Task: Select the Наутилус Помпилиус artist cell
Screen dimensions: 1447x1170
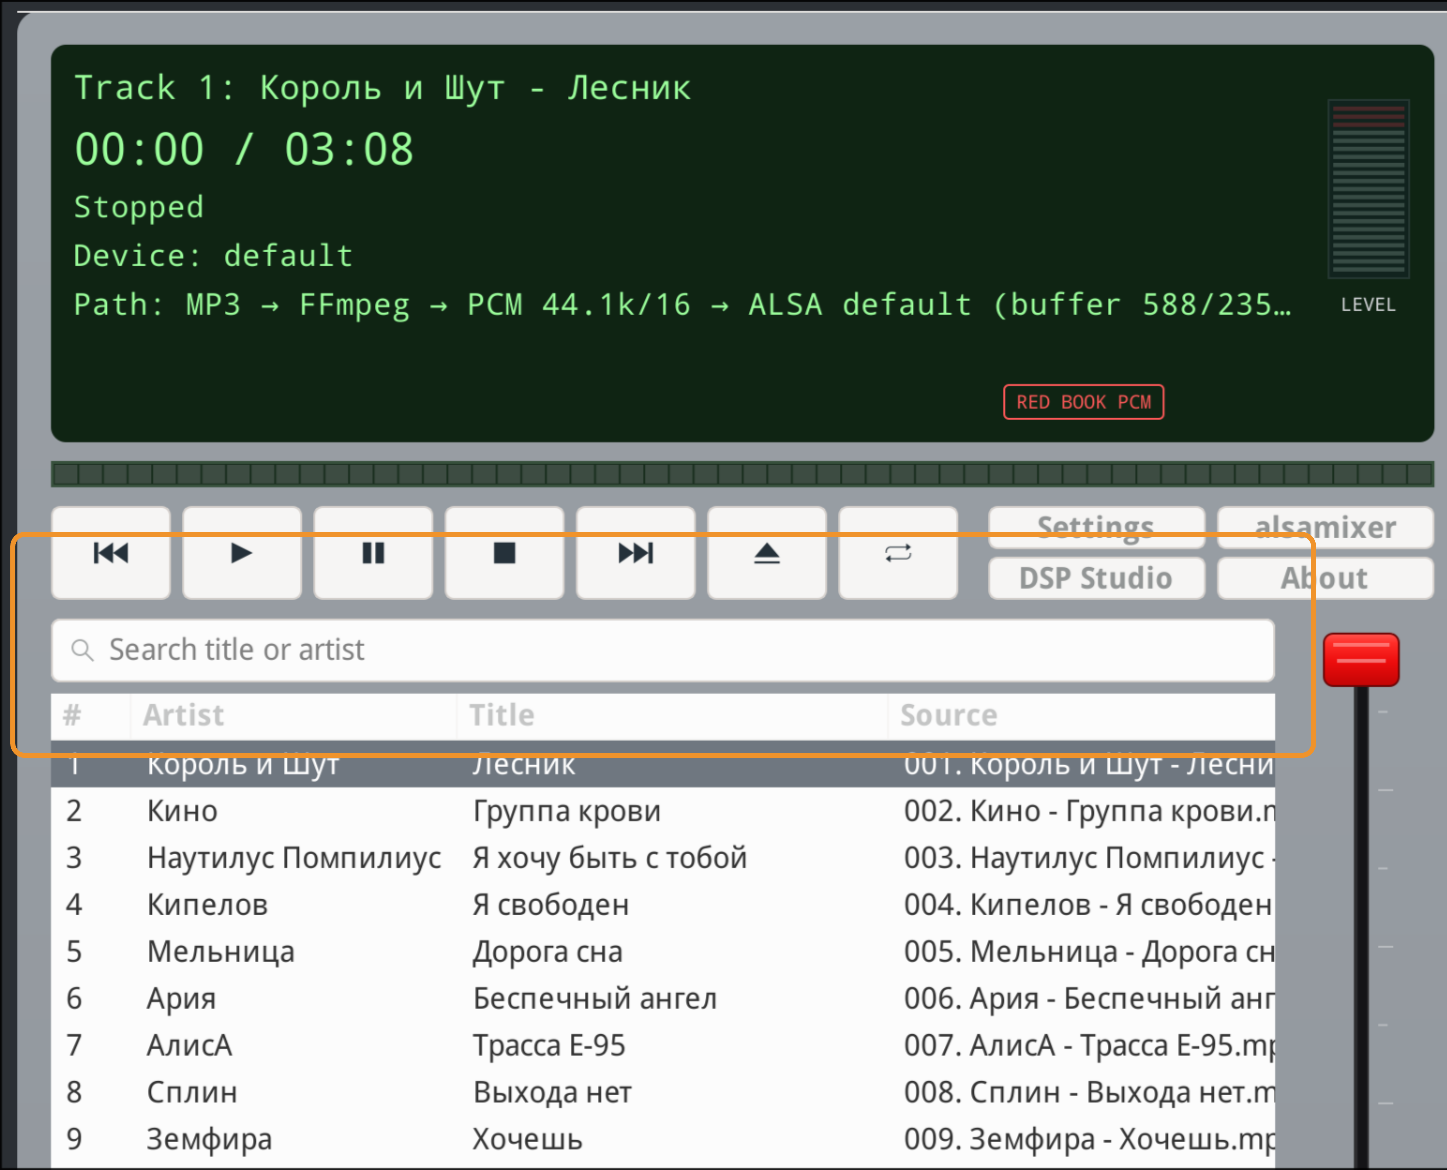Action: coord(294,858)
